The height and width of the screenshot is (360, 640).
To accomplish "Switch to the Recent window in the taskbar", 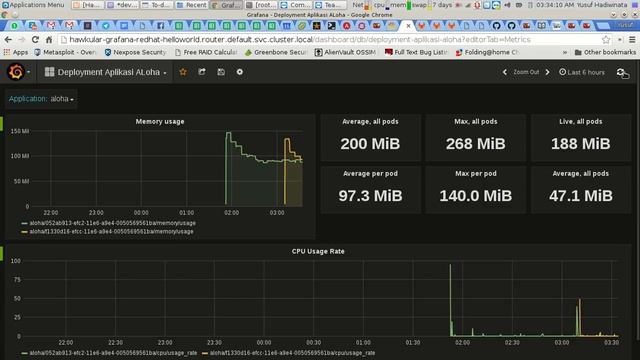I will click(x=192, y=5).
